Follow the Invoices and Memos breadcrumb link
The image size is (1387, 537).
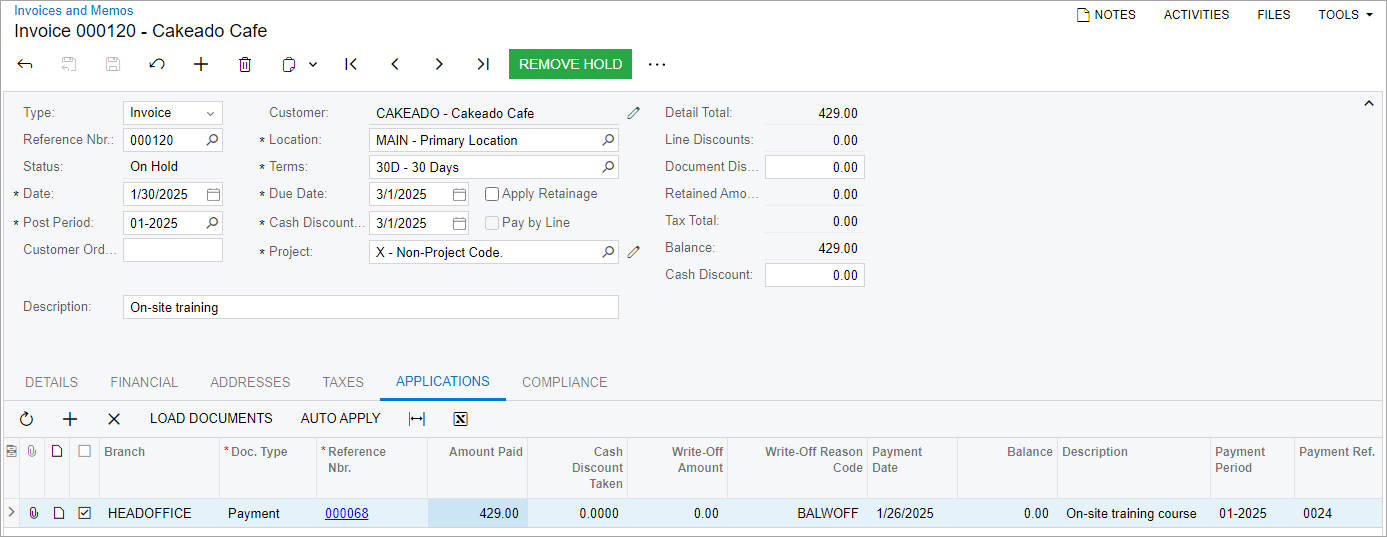click(74, 10)
